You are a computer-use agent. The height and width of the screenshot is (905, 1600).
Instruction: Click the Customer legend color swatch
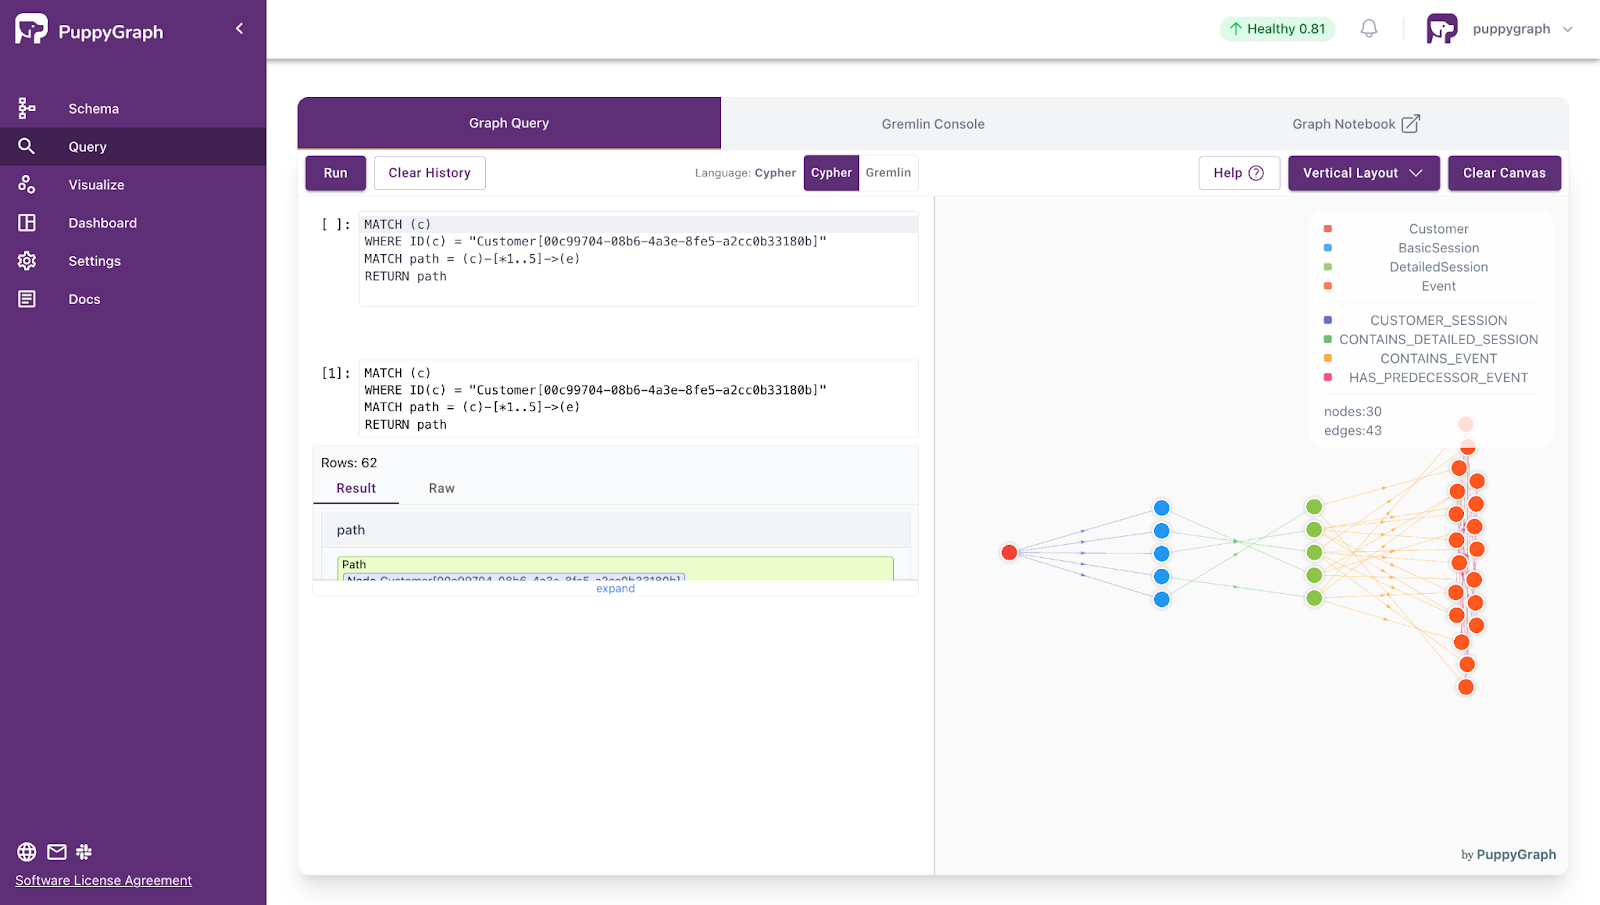pos(1328,229)
